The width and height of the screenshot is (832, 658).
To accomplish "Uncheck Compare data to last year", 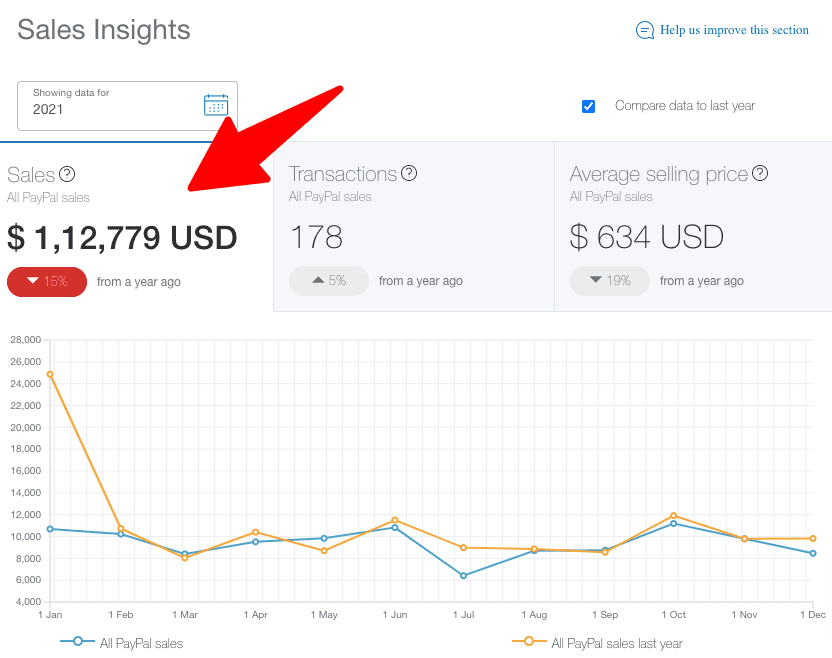I will click(588, 106).
